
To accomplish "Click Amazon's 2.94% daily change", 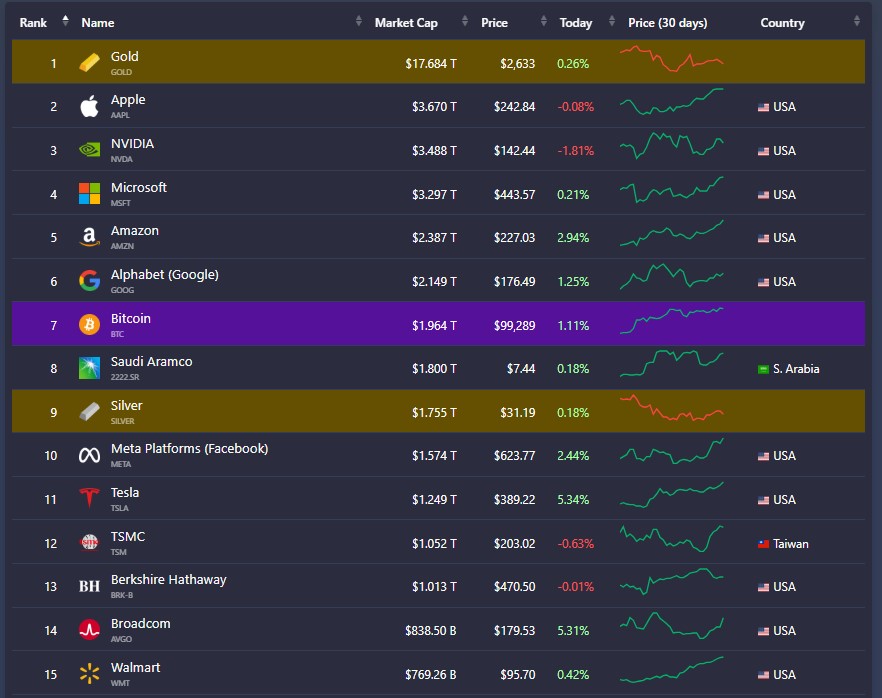I will pyautogui.click(x=573, y=238).
